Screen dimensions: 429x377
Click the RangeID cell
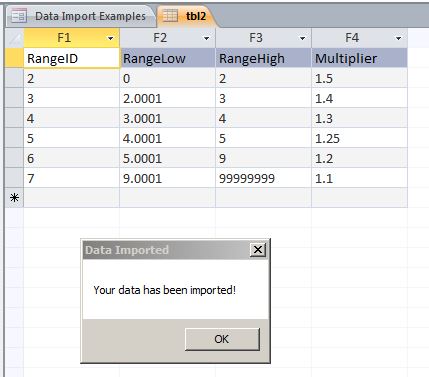(71, 58)
